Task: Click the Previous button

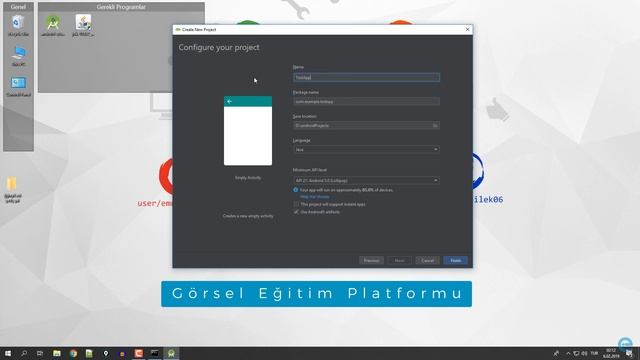Action: point(371,260)
